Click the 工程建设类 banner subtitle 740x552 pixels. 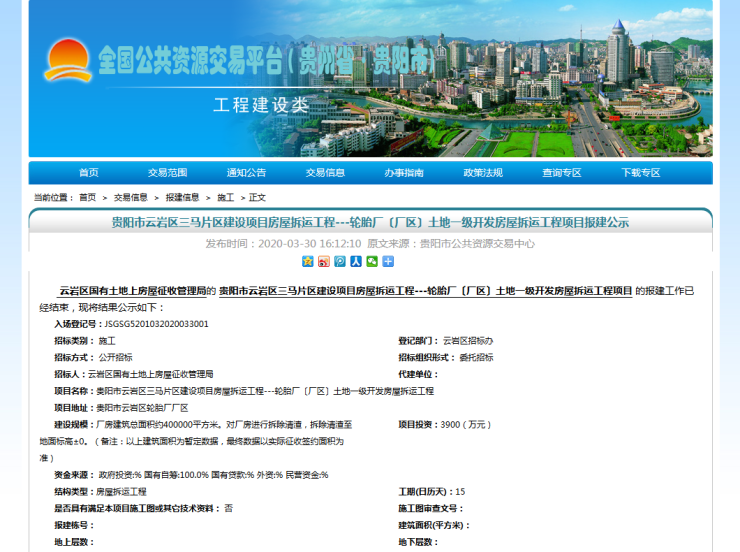coord(261,105)
